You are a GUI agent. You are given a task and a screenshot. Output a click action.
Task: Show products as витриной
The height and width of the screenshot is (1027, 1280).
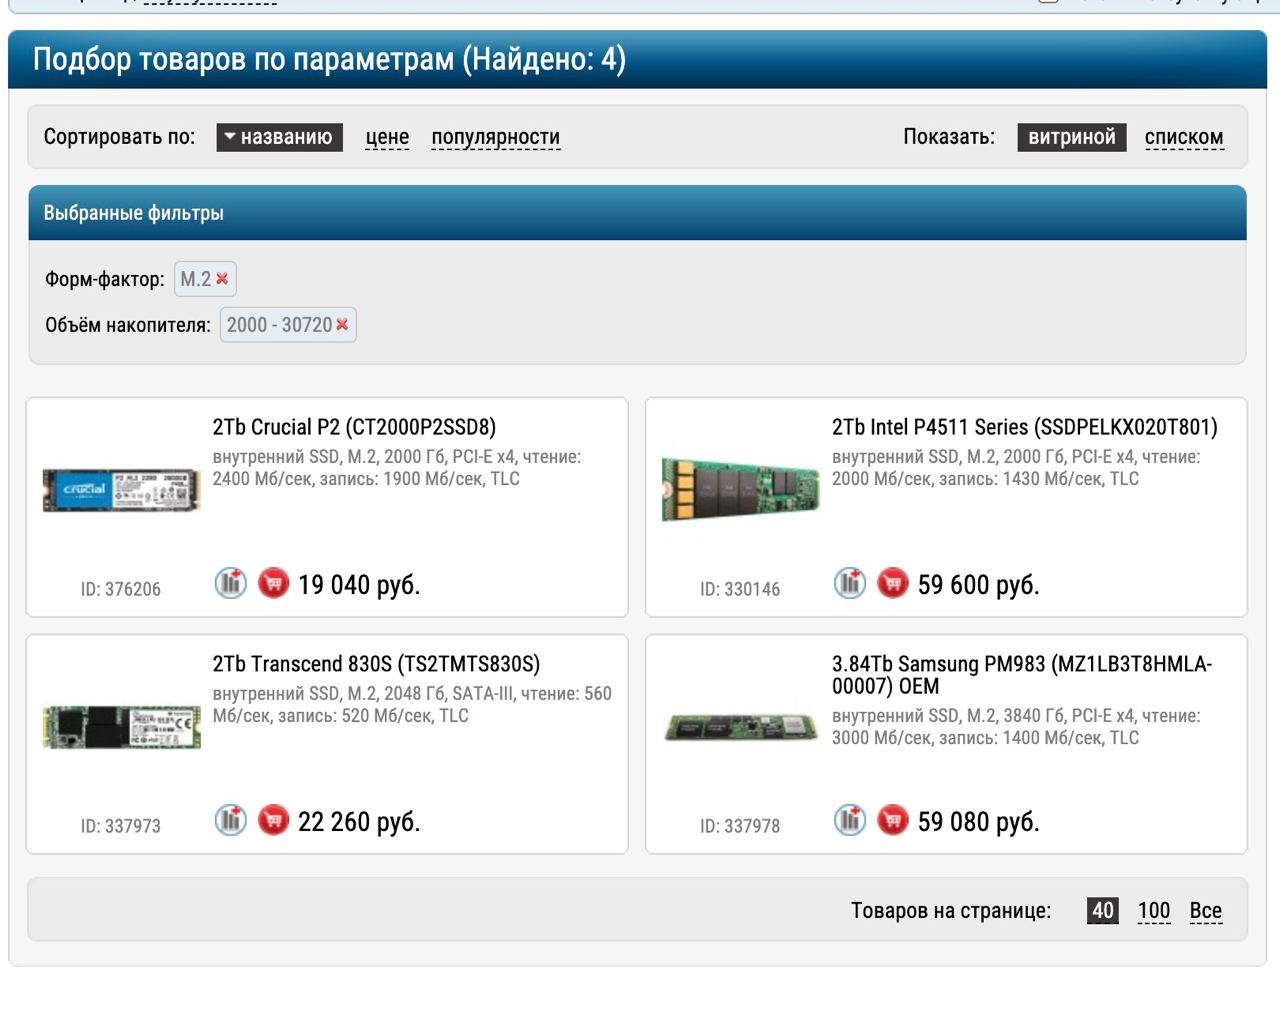click(1072, 137)
